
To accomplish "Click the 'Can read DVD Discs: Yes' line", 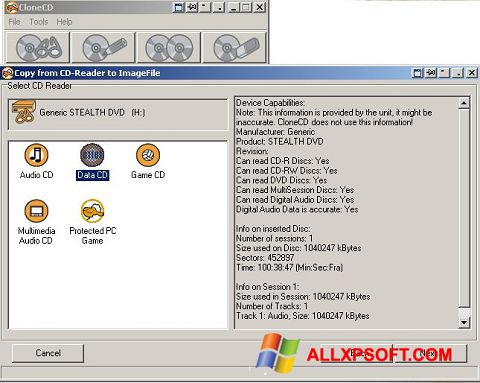I will (x=281, y=180).
